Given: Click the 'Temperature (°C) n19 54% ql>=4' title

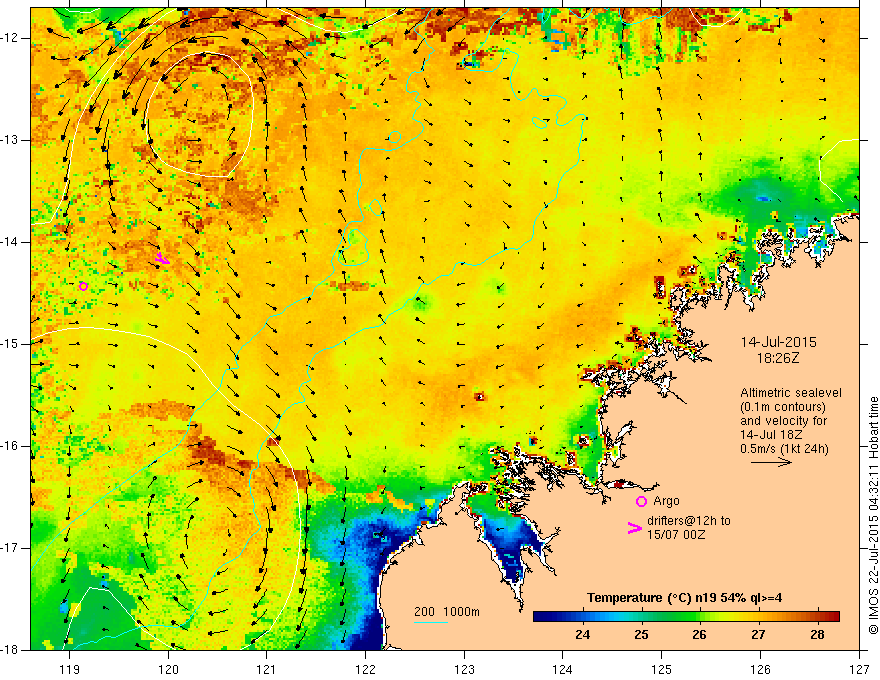Looking at the screenshot, I should coord(684,598).
